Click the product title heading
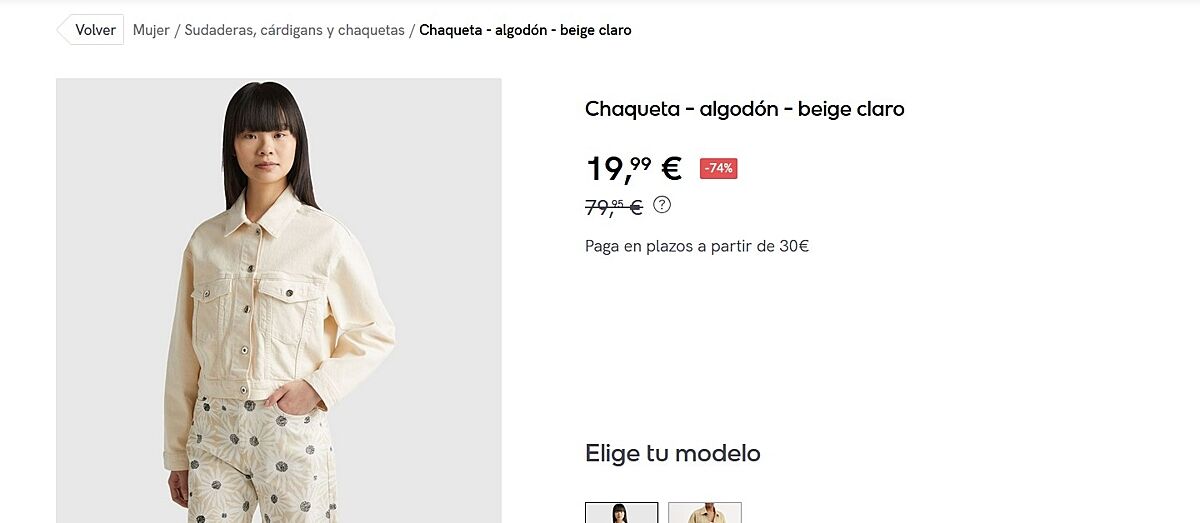The height and width of the screenshot is (523, 1200). [x=744, y=109]
